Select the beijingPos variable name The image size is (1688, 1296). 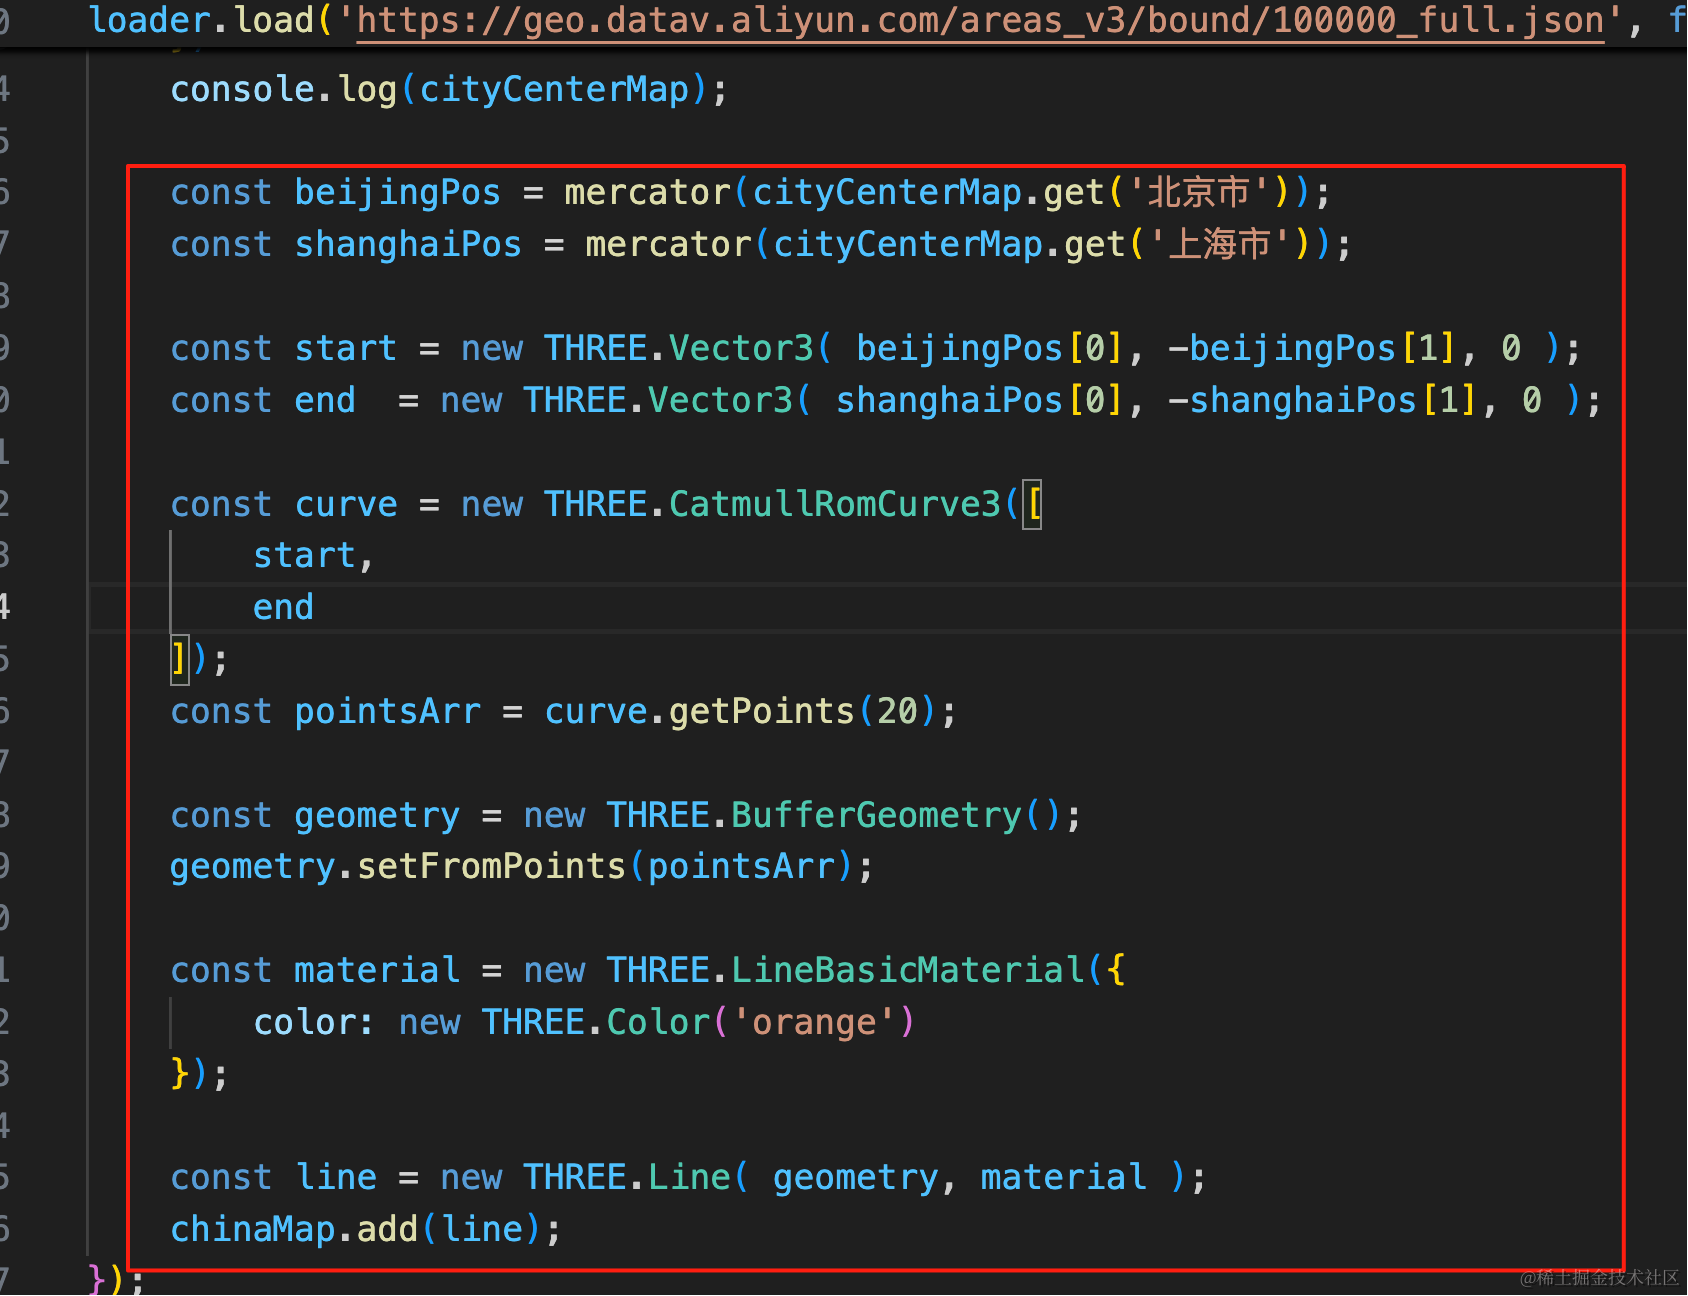397,192
